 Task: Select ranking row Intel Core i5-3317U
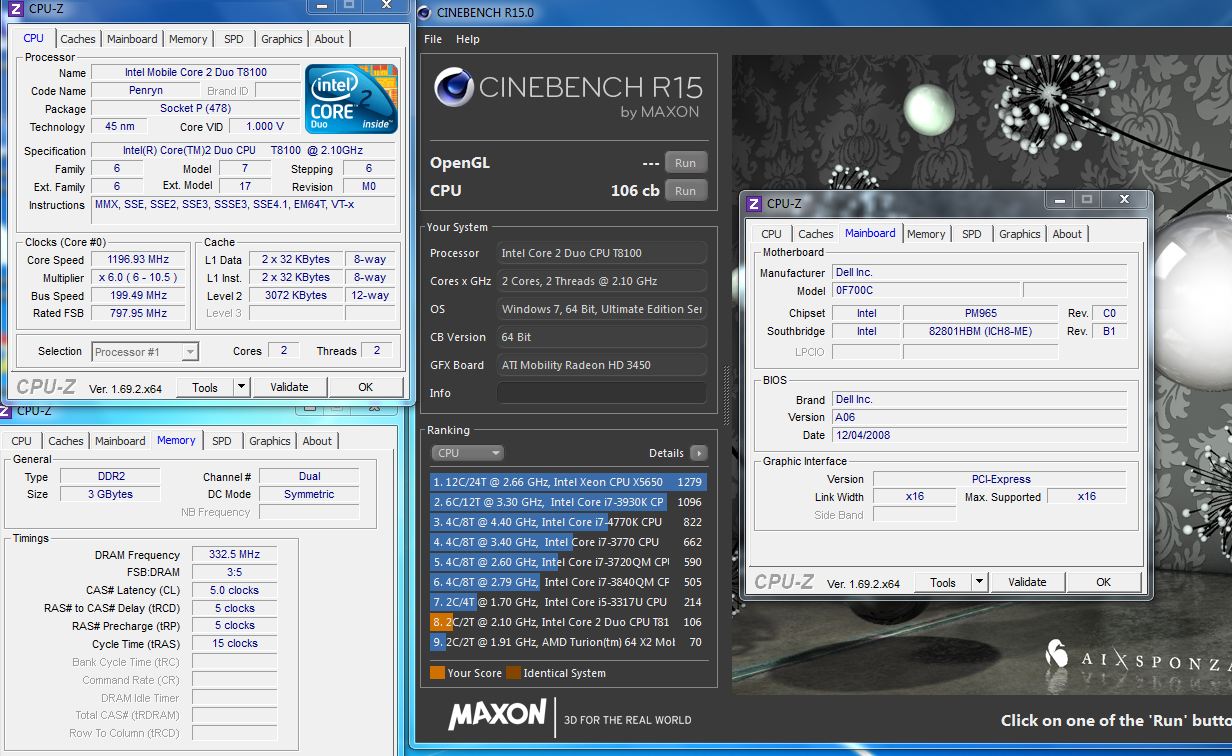tap(568, 602)
